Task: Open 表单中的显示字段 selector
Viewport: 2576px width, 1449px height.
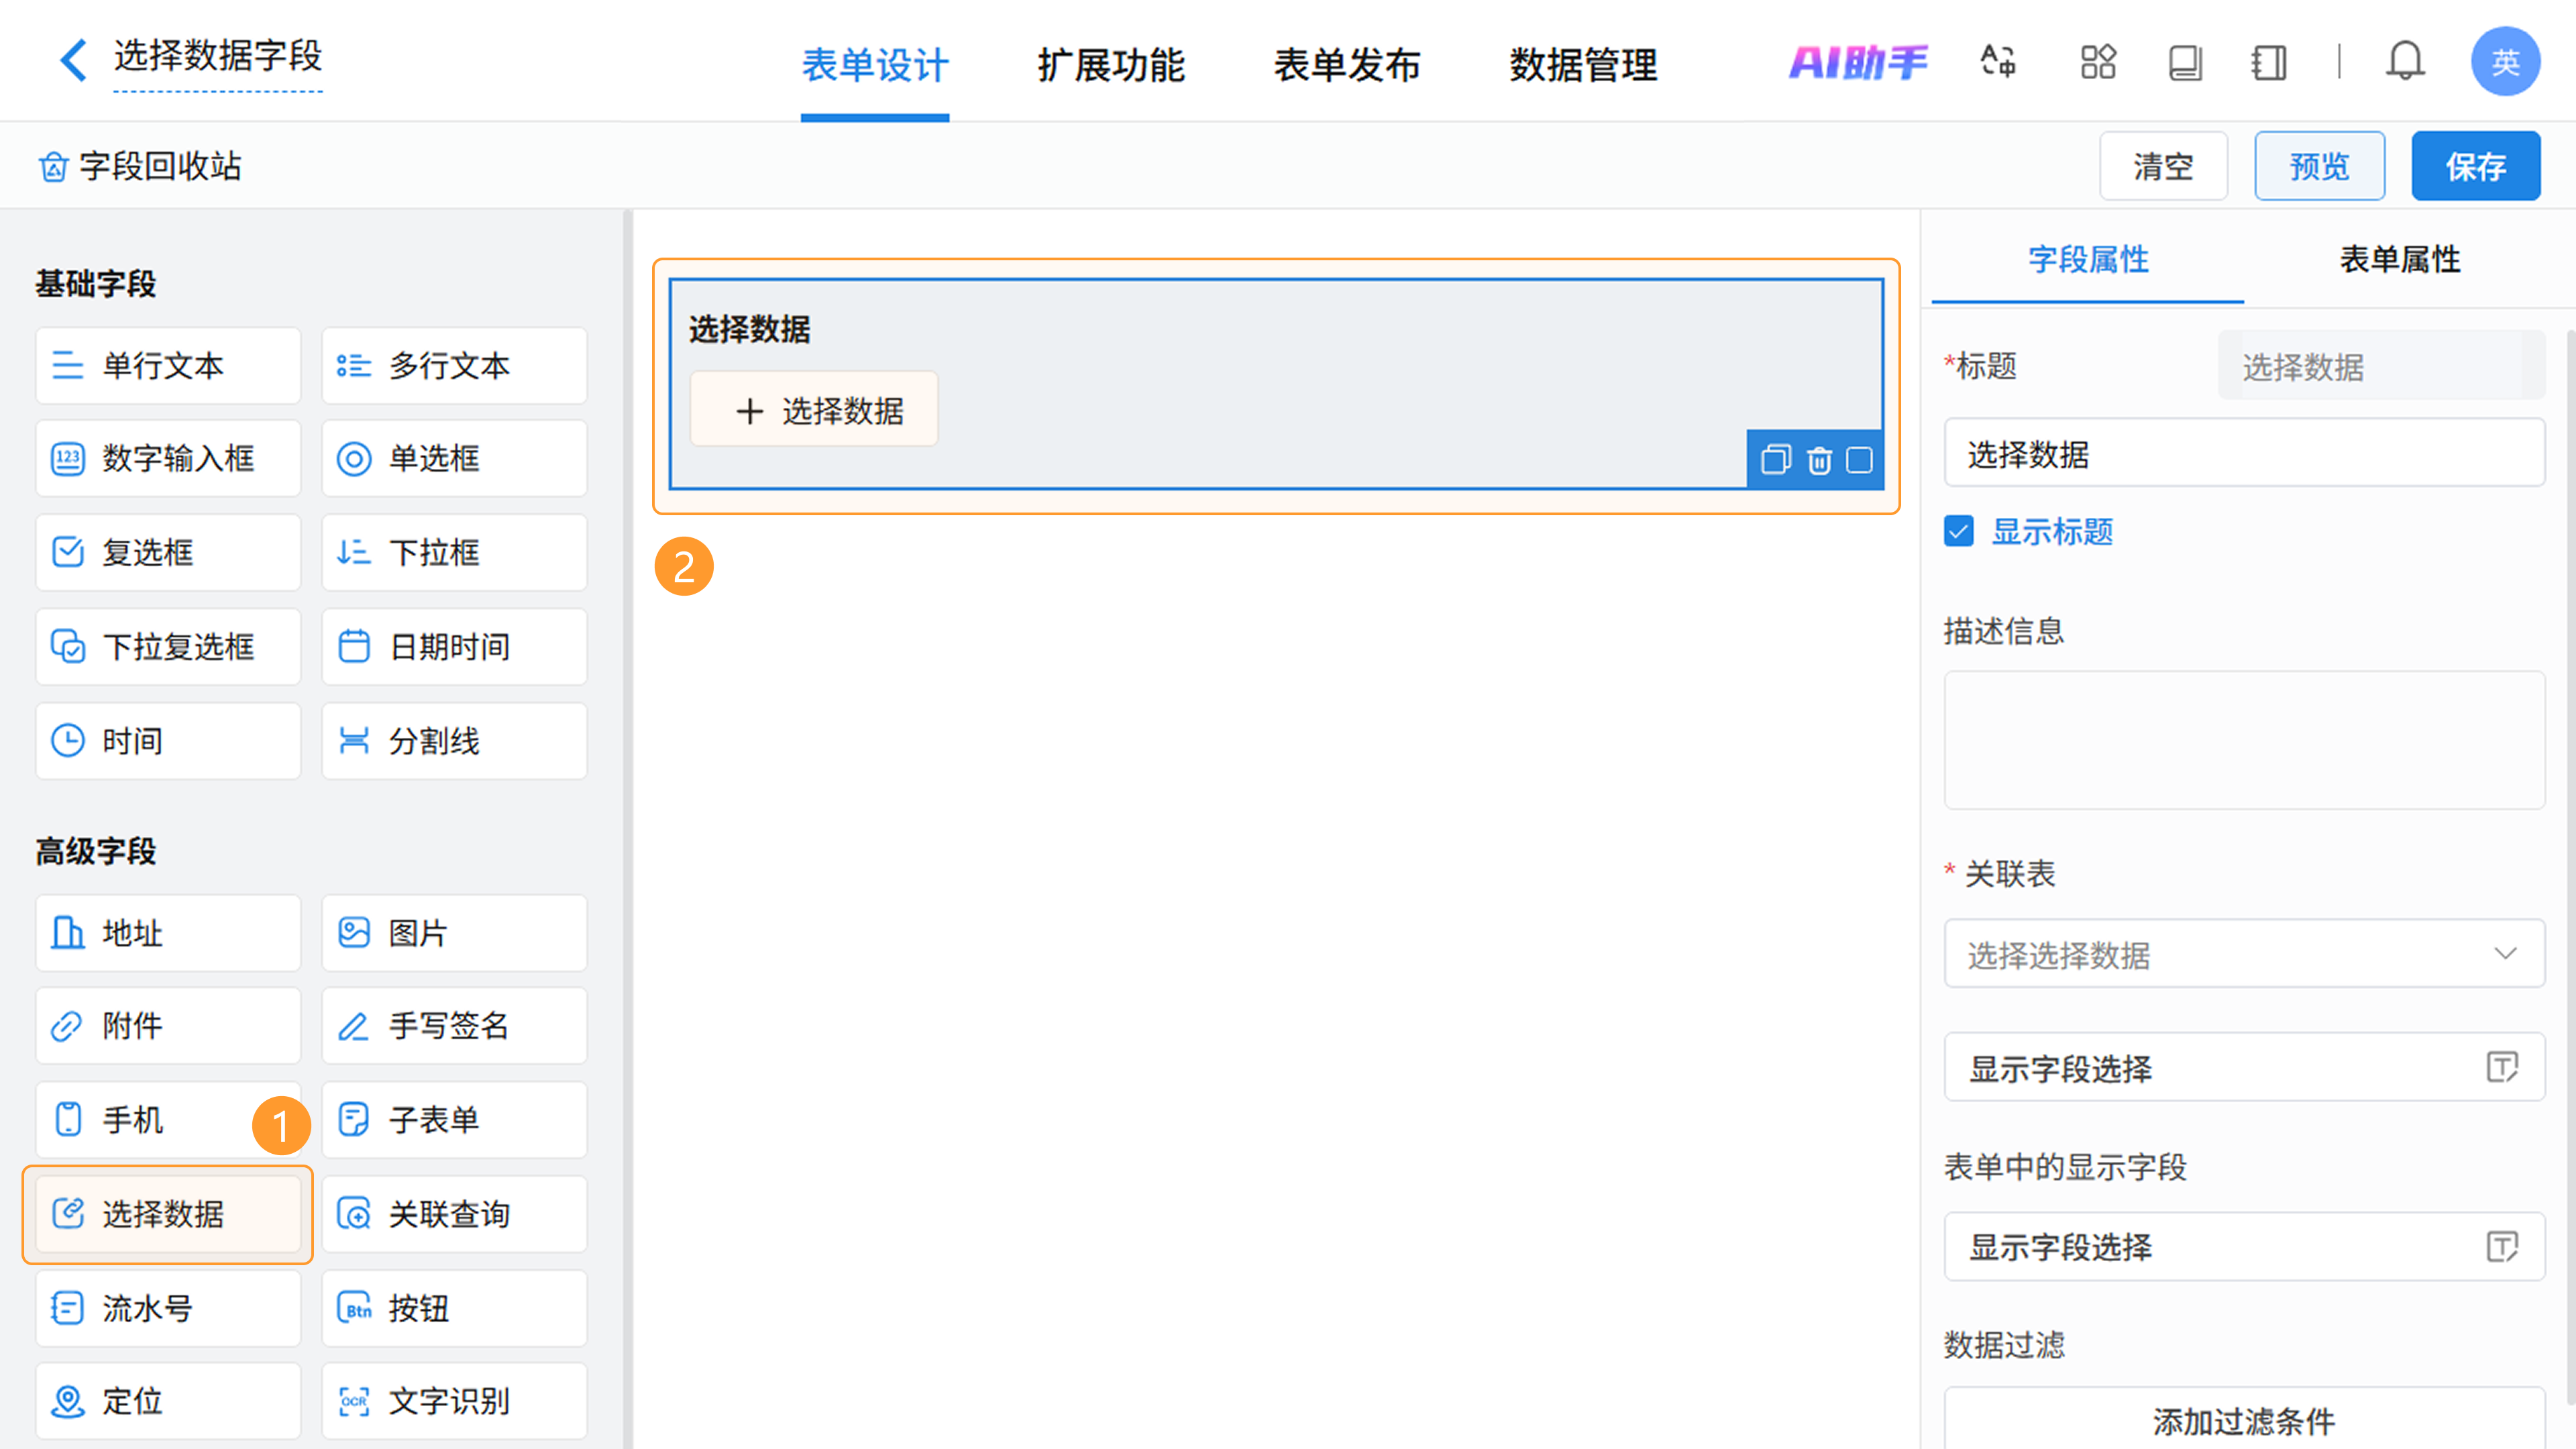Action: (x=2243, y=1247)
